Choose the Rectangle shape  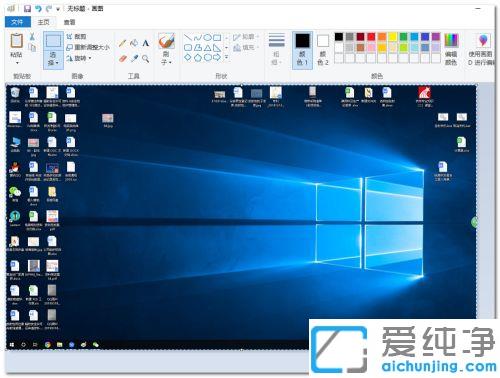217,37
